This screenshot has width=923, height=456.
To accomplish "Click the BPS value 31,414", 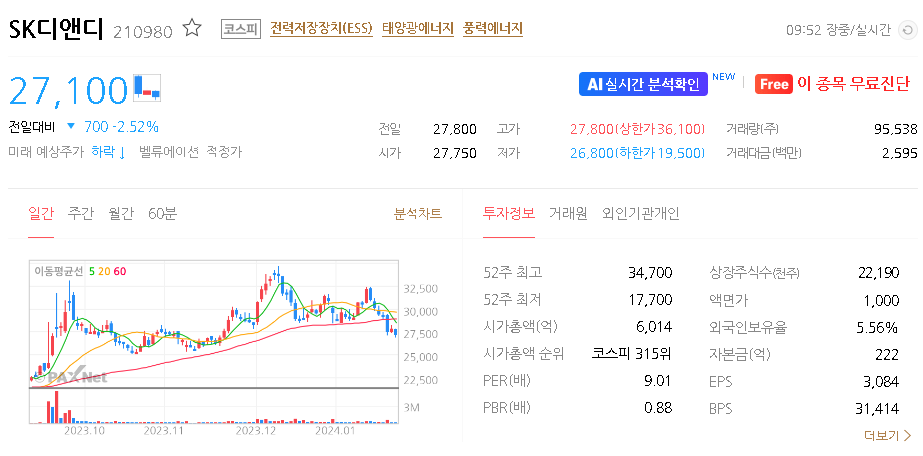I will coord(878,408).
